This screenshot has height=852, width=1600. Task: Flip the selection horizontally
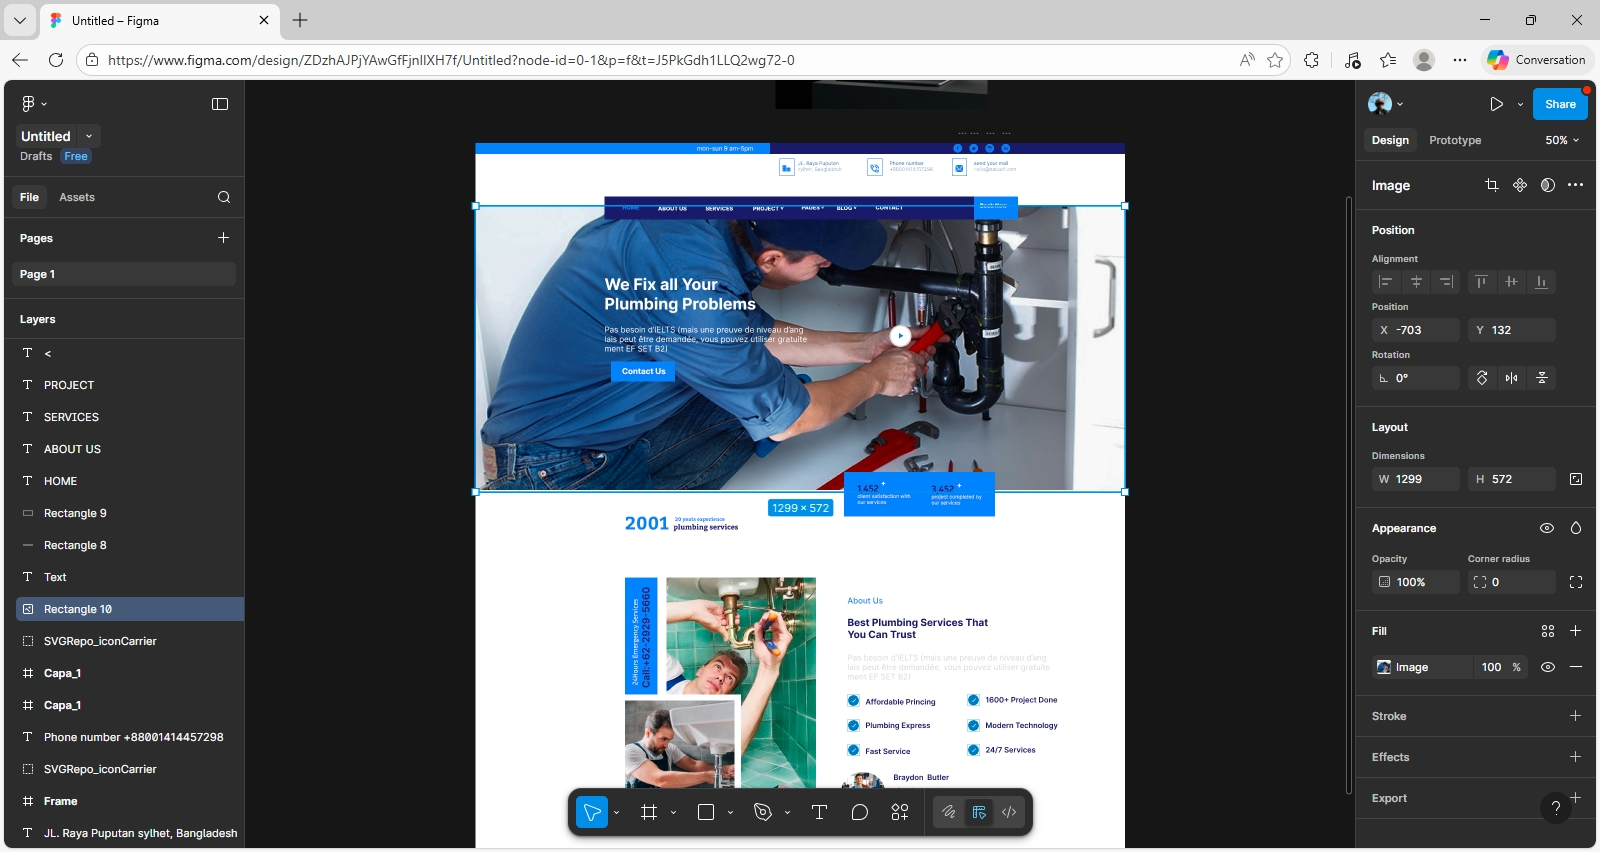pyautogui.click(x=1512, y=378)
